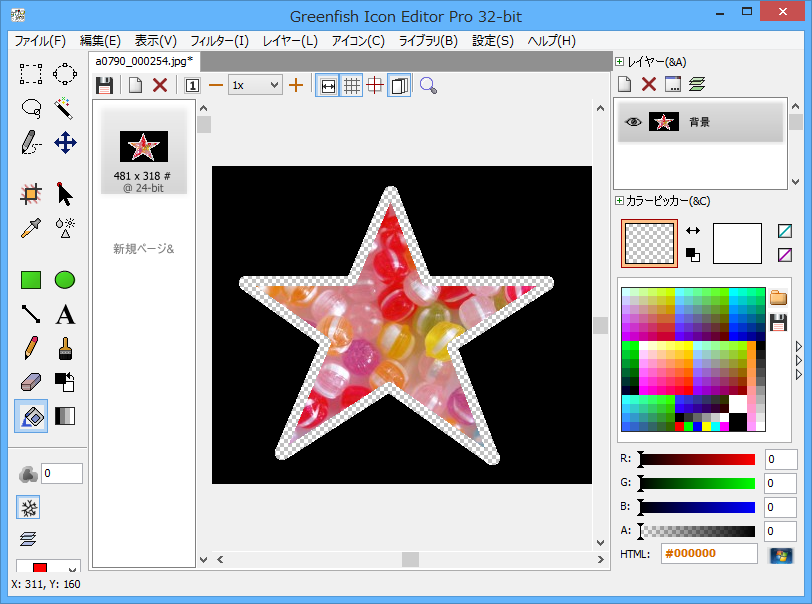
Task: Choose the Text tool
Action: (65, 315)
